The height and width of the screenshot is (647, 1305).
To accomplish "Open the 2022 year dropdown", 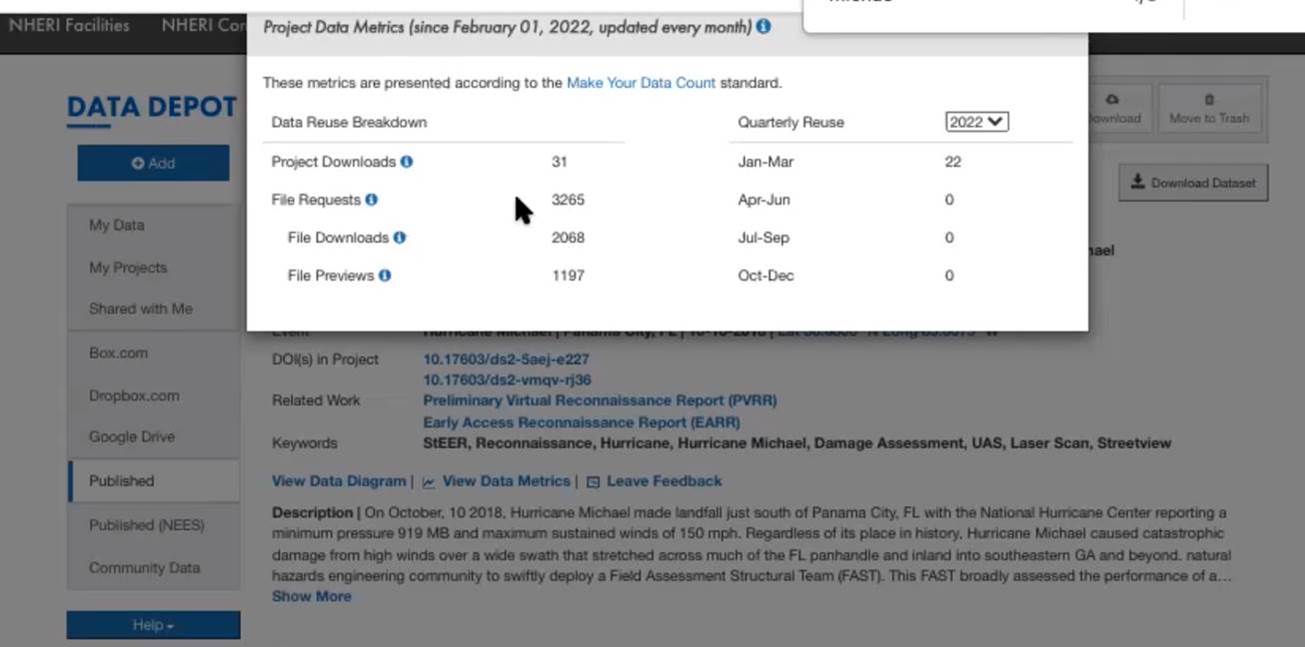I will pyautogui.click(x=976, y=122).
